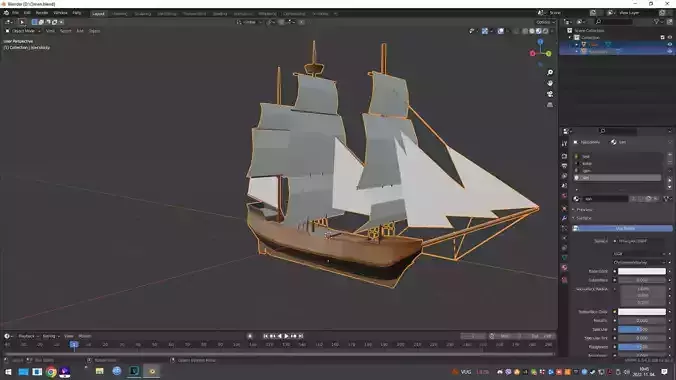Hide the Collection via eye icon
The image size is (676, 380).
point(670,38)
